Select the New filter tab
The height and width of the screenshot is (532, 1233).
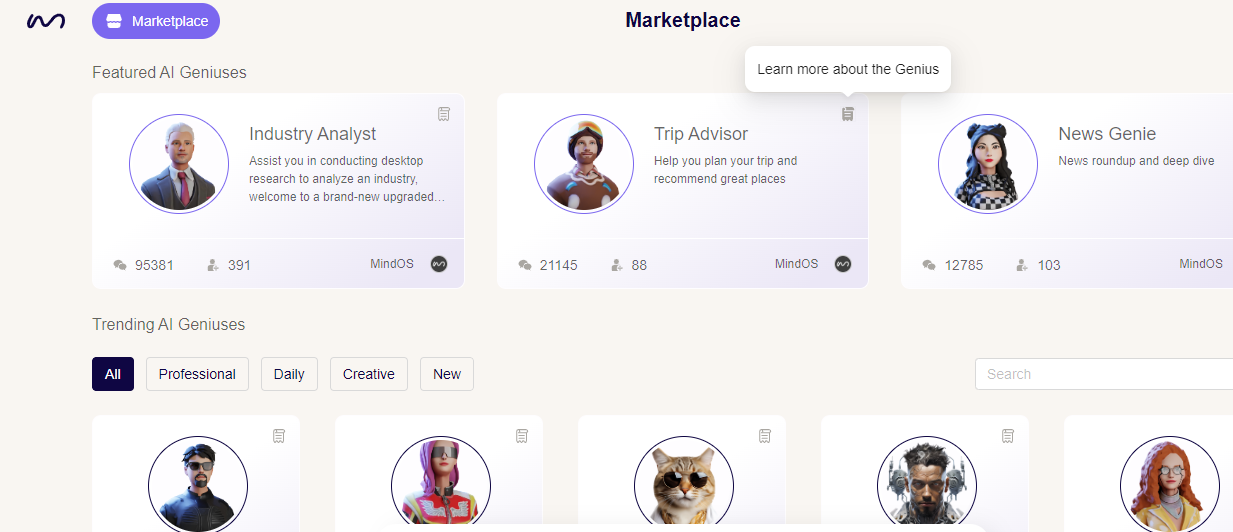coord(447,374)
